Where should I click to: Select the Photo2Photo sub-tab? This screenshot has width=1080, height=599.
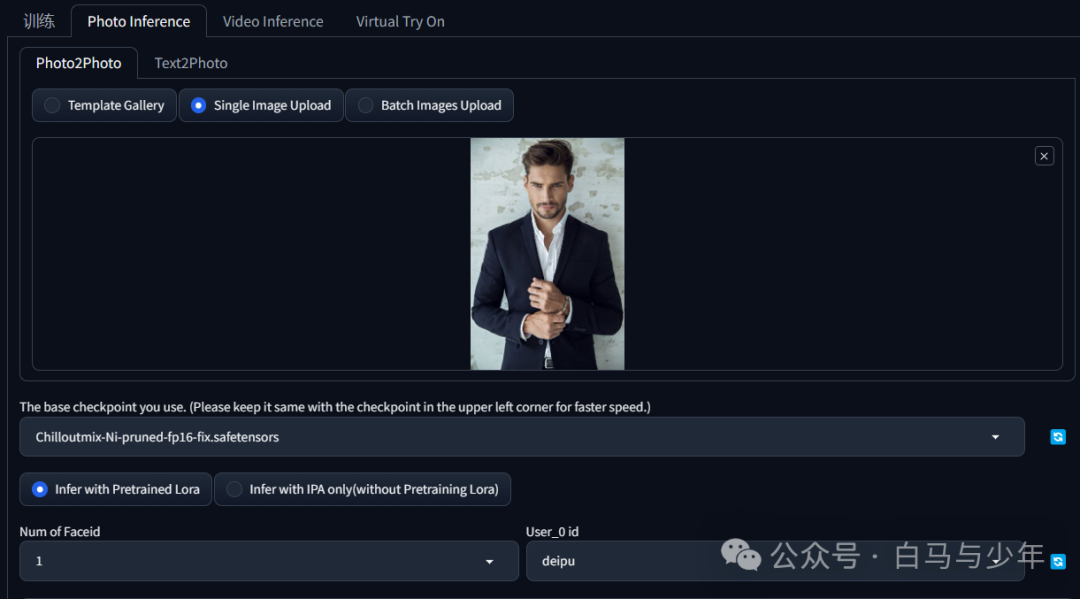[79, 63]
